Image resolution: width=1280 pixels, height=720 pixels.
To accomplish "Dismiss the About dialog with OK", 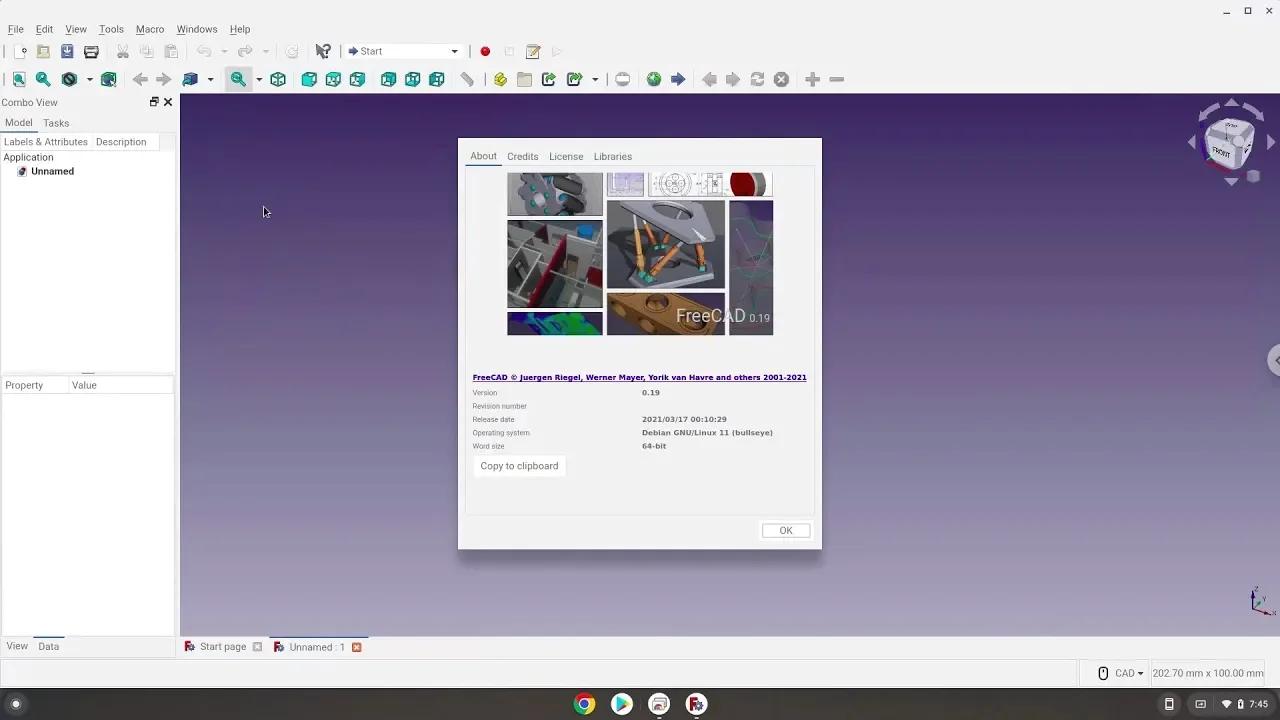I will click(785, 530).
